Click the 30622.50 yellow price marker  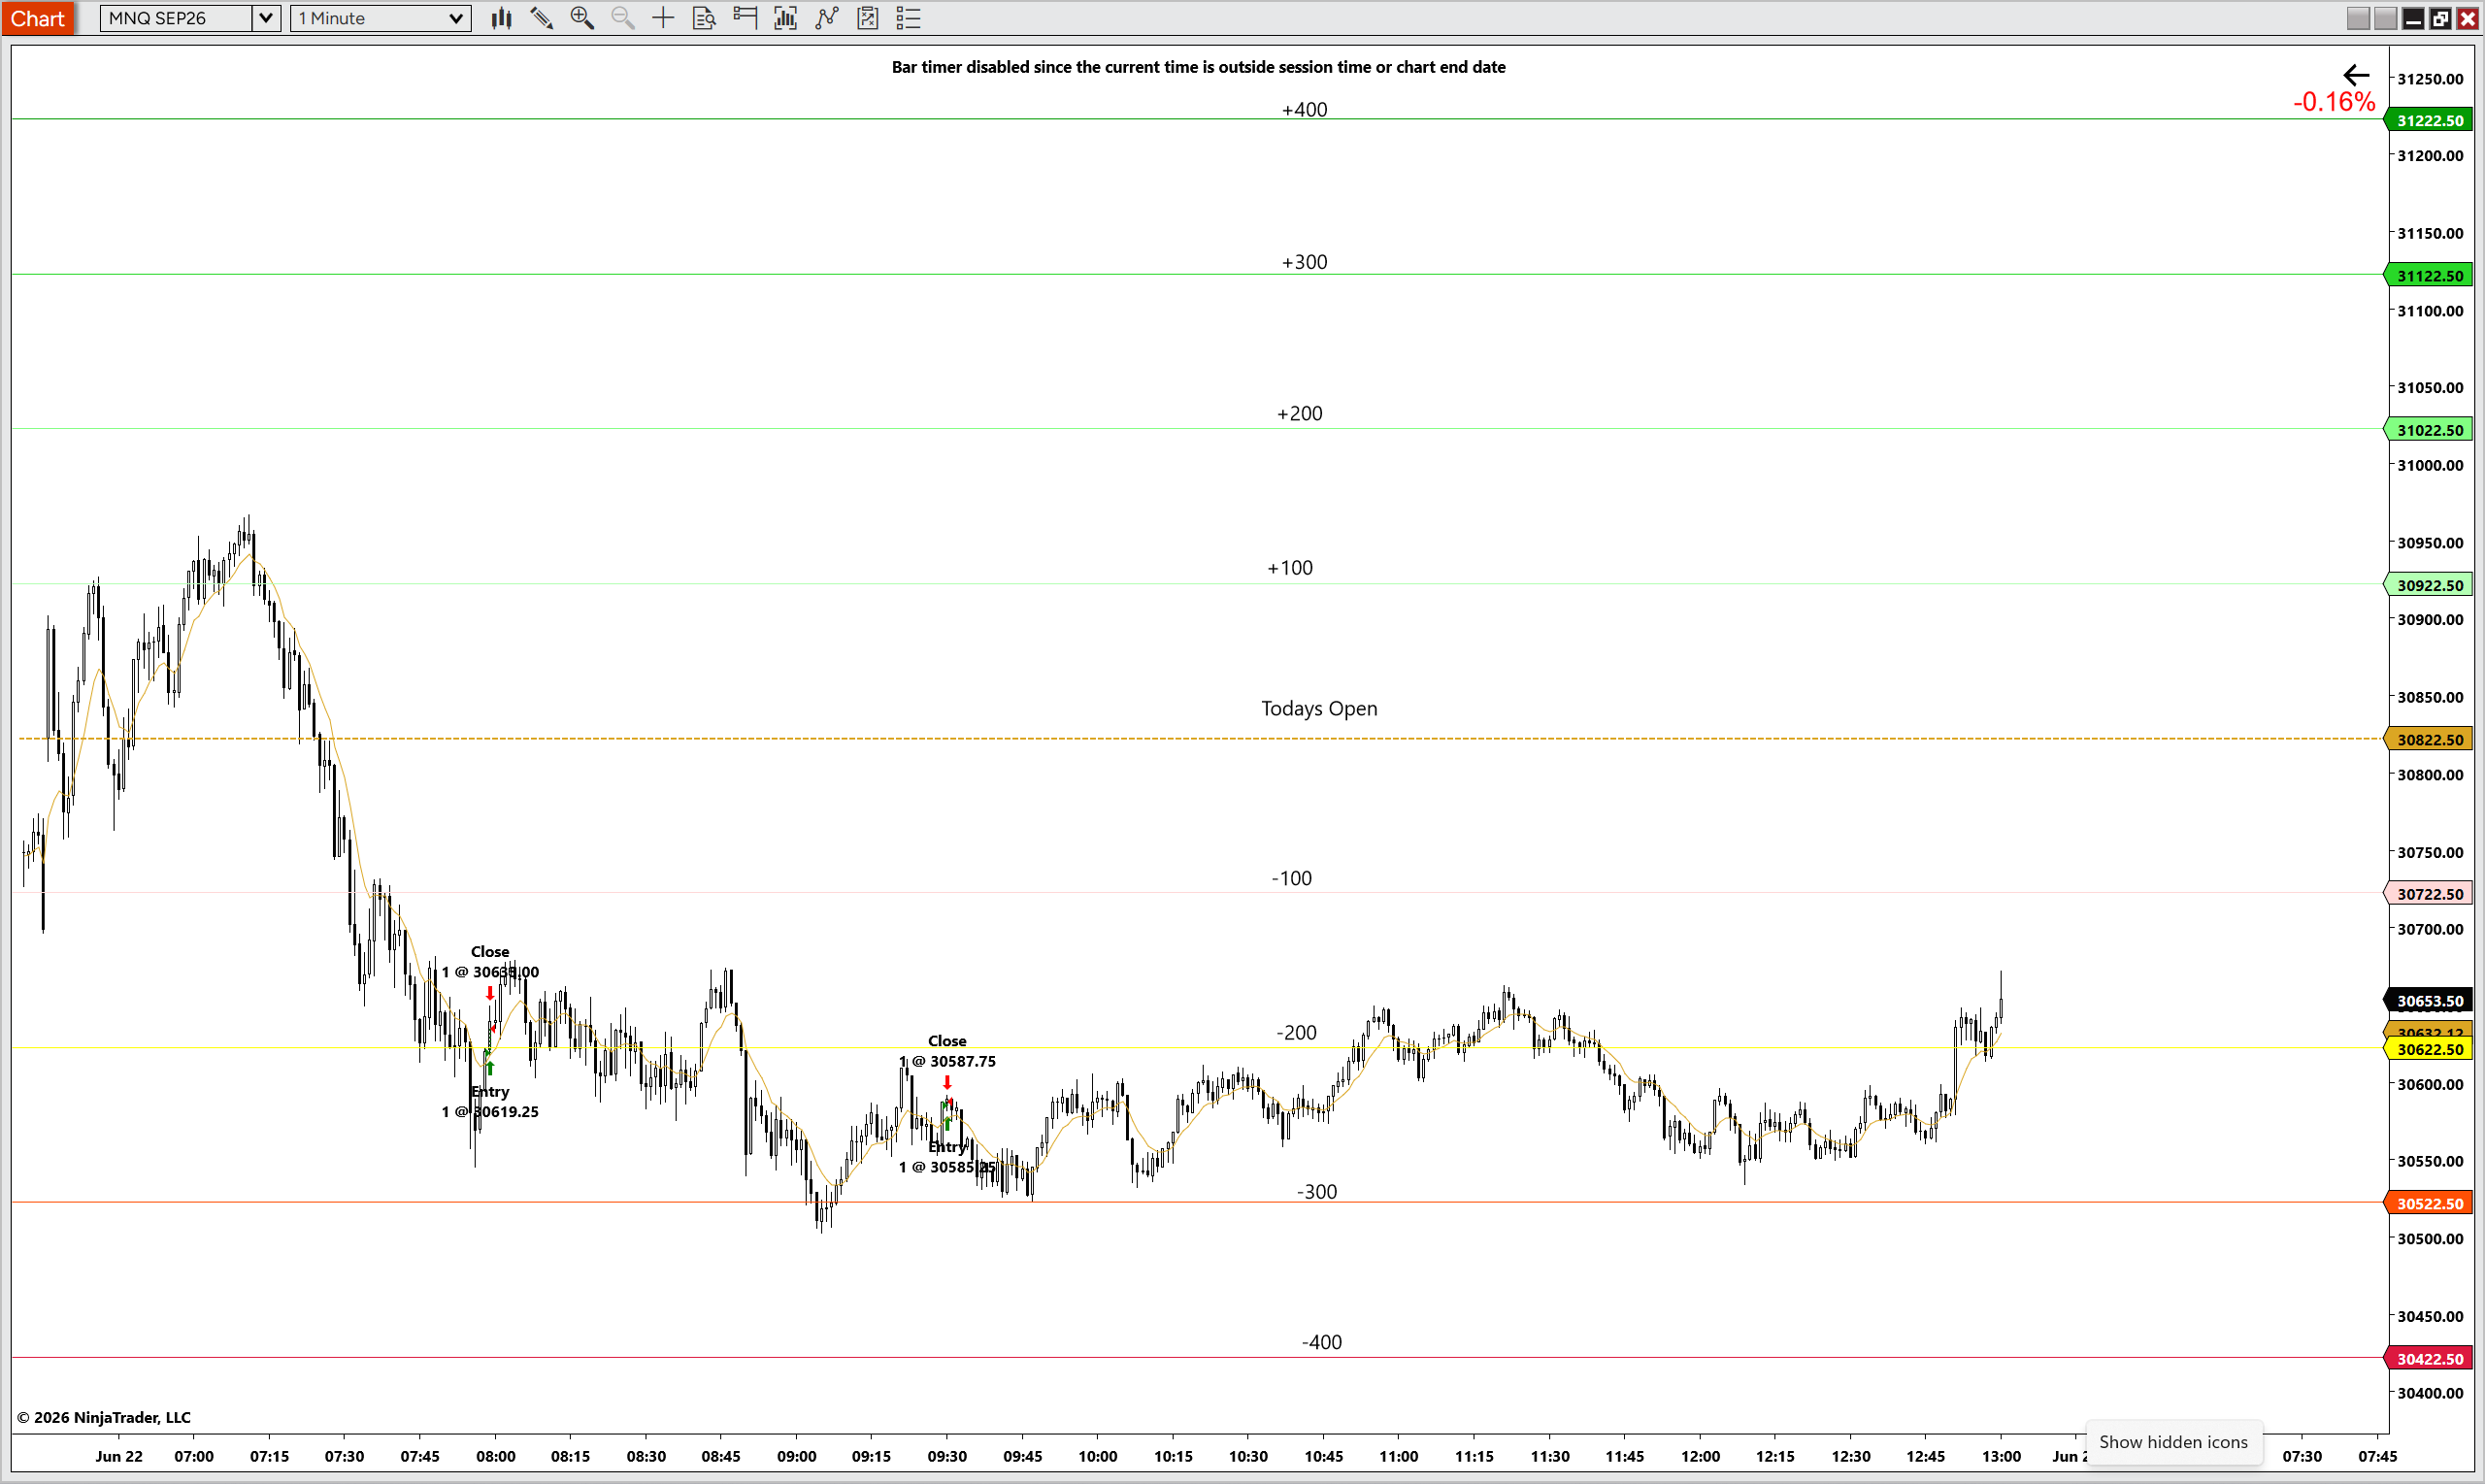point(2430,1049)
